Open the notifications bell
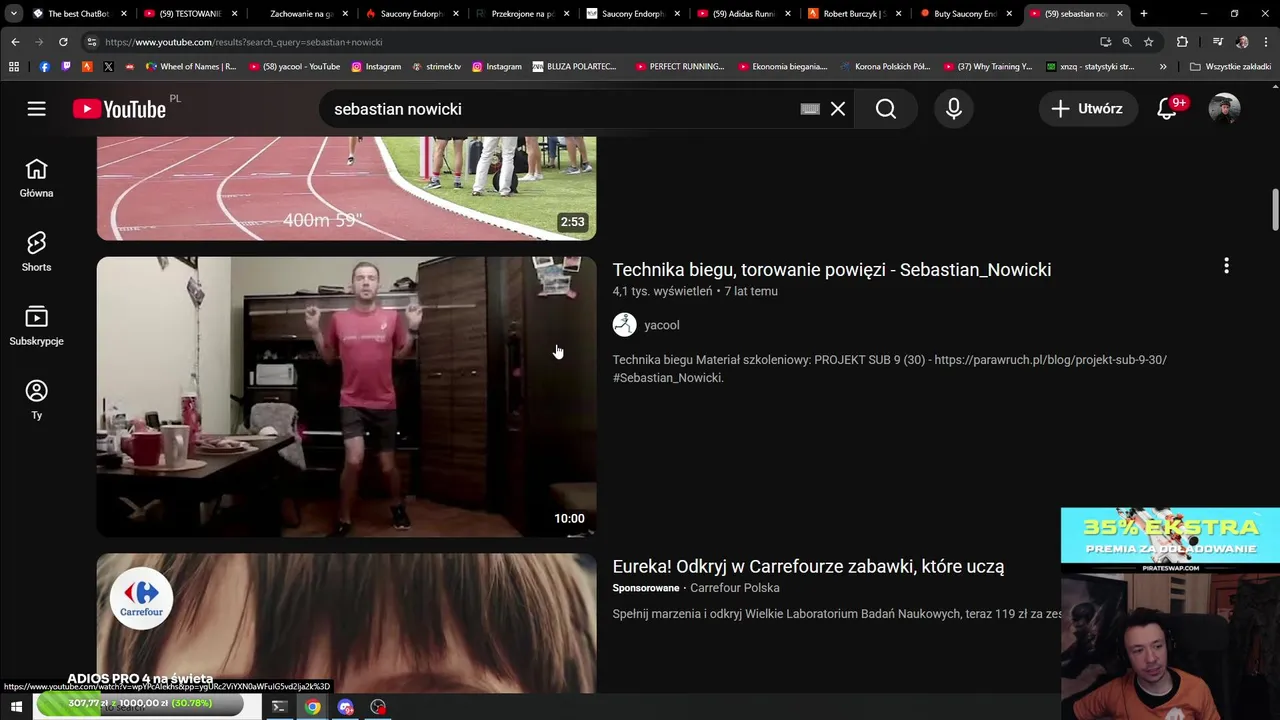Image resolution: width=1280 pixels, height=720 pixels. (x=1167, y=109)
